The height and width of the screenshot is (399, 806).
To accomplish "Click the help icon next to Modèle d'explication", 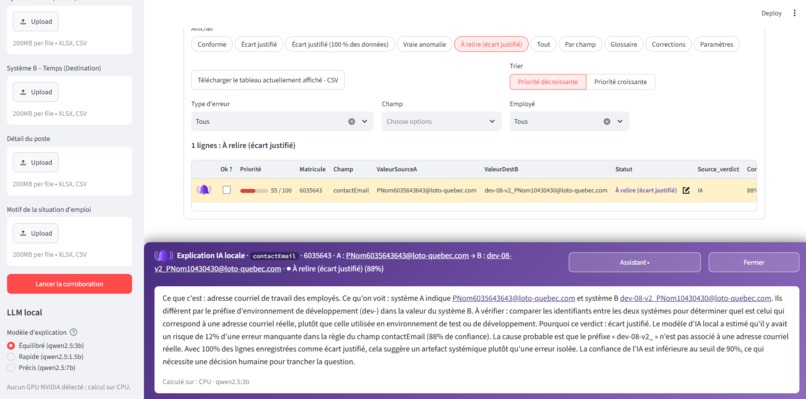I will (x=74, y=332).
